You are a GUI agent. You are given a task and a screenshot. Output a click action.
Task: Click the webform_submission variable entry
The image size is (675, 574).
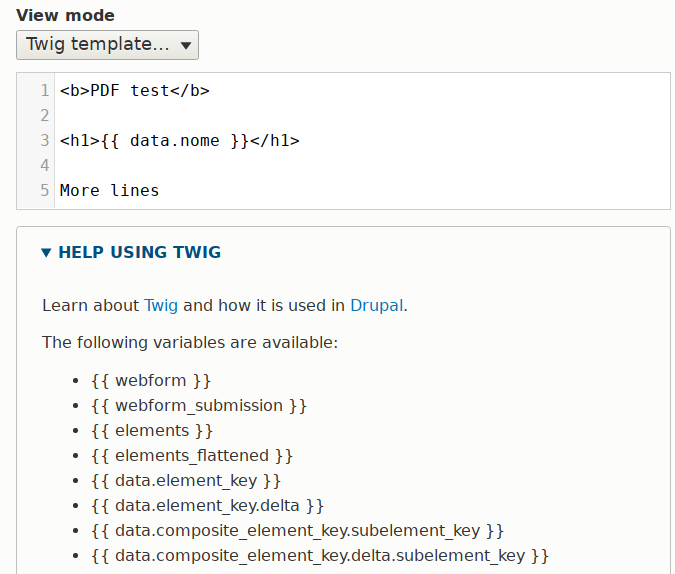pyautogui.click(x=198, y=406)
